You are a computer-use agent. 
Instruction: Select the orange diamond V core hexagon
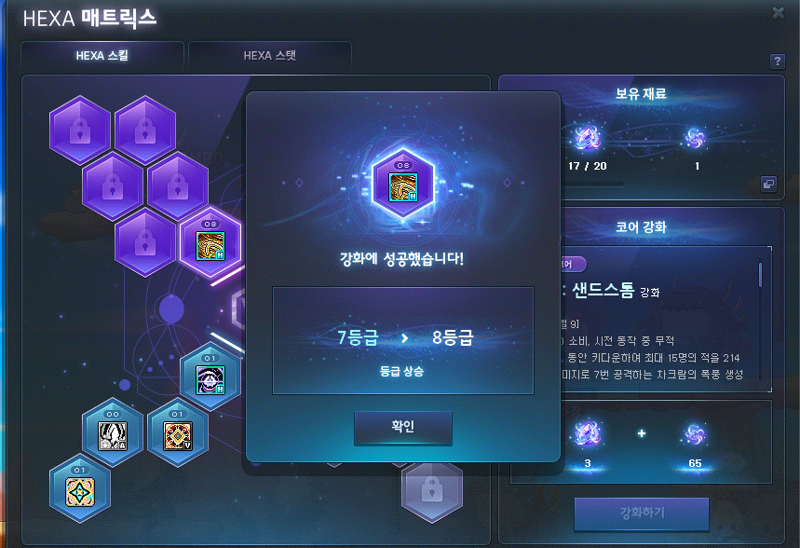point(178,432)
